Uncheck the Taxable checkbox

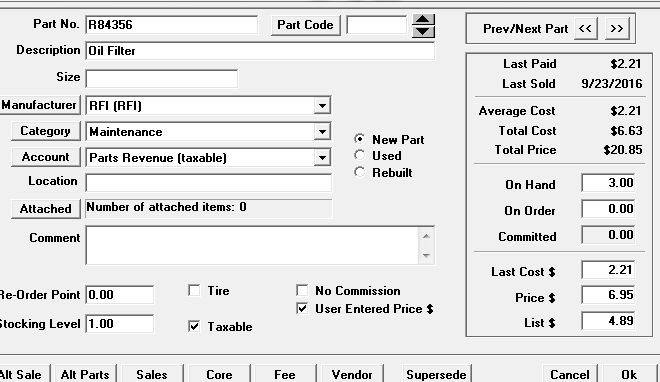point(194,326)
